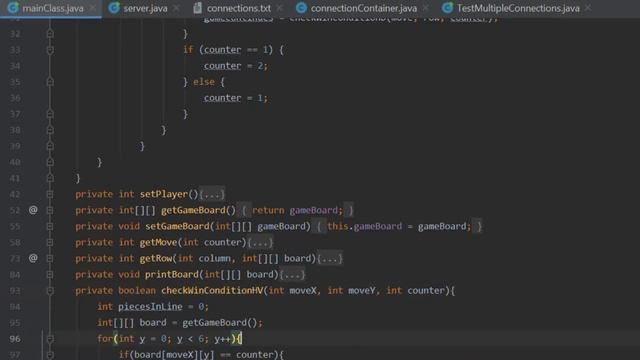
Task: Click the connectionContainer.java class file icon
Action: [x=301, y=7]
